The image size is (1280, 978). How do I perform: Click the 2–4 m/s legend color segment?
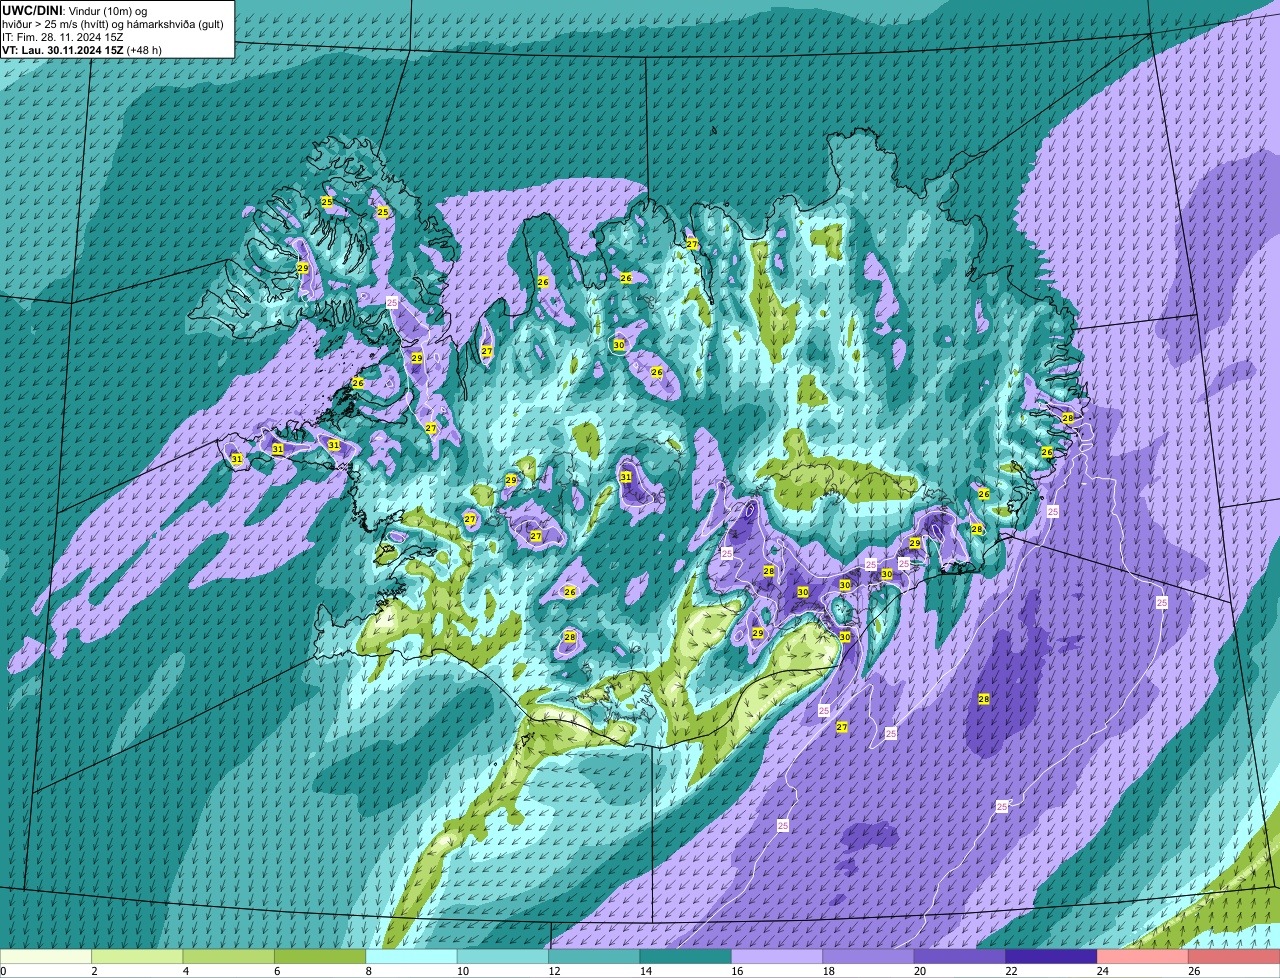[x=138, y=956]
